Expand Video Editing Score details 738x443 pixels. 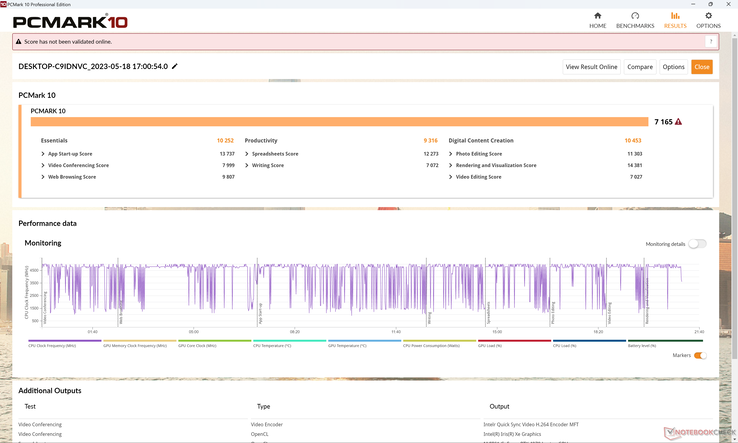(450, 177)
